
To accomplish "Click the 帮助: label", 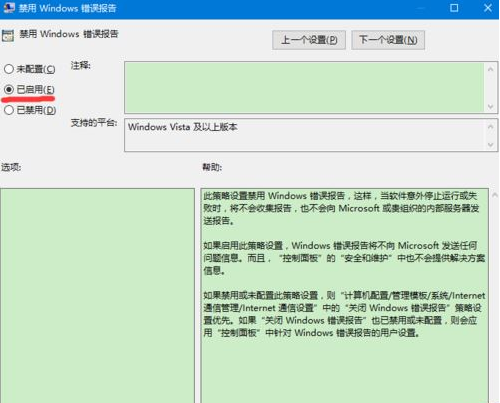I will 212,167.
